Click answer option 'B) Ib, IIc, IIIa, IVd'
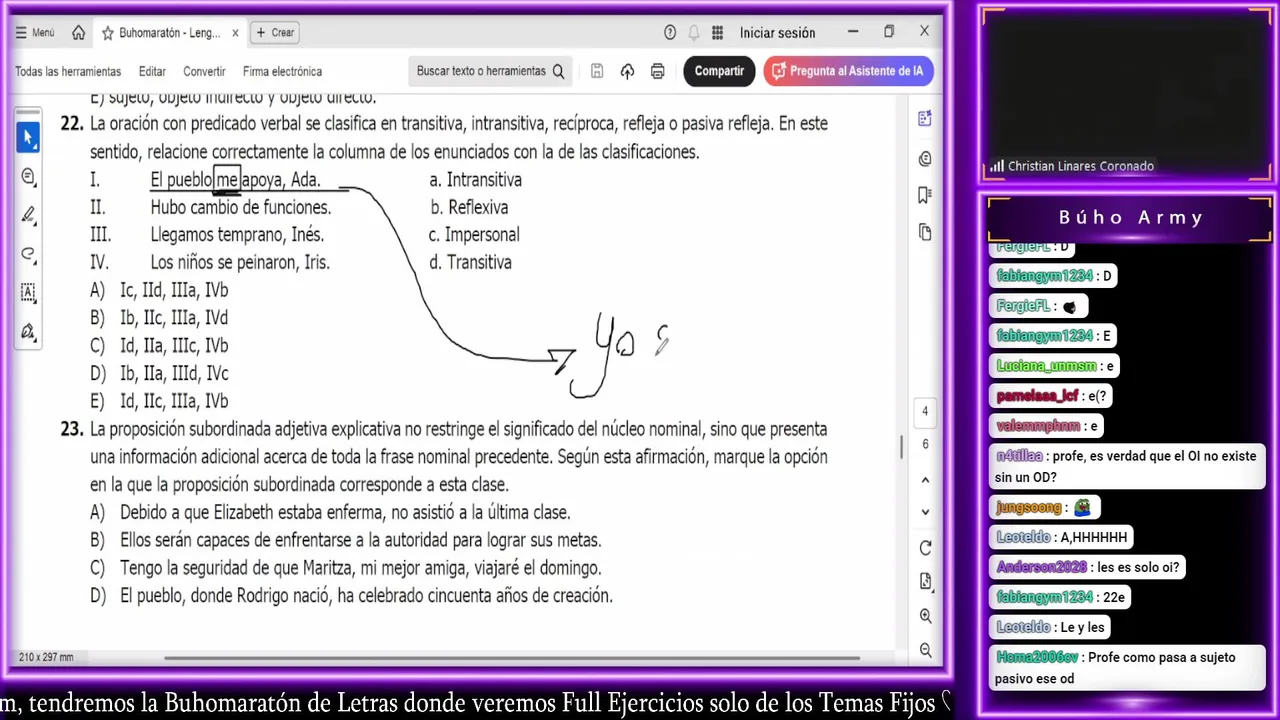Image resolution: width=1280 pixels, height=720 pixels. [x=159, y=318]
